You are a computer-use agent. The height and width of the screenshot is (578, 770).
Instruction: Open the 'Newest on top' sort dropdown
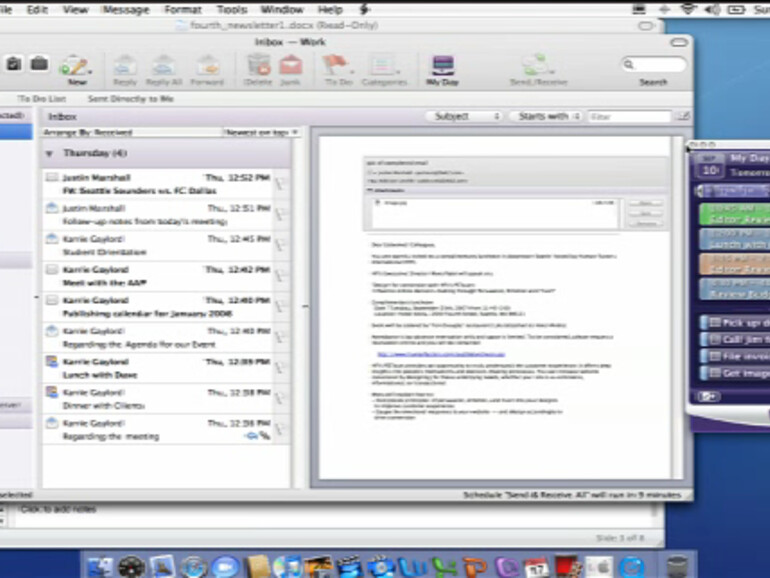(261, 132)
